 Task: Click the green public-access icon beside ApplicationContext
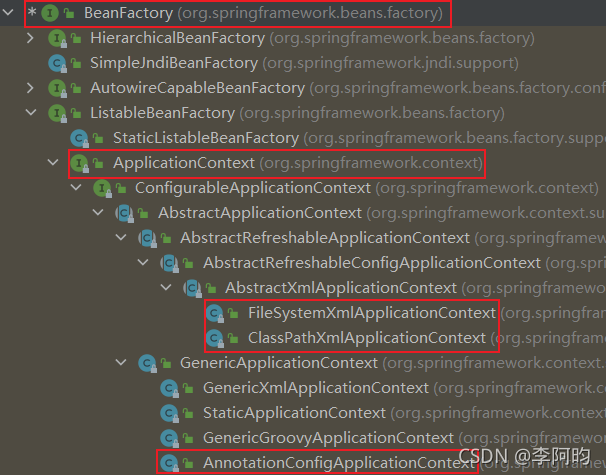click(99, 163)
